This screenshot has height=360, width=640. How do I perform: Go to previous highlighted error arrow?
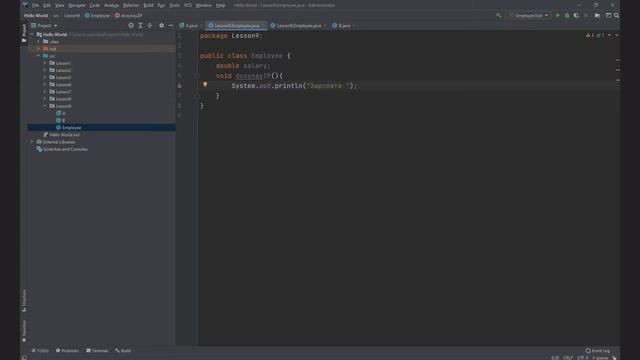pos(609,36)
